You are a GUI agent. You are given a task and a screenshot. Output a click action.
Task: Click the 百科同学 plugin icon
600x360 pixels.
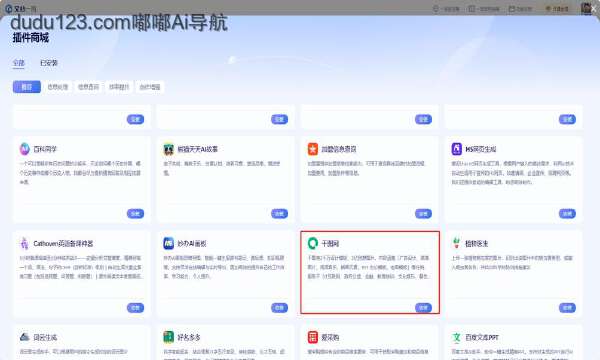(x=24, y=149)
